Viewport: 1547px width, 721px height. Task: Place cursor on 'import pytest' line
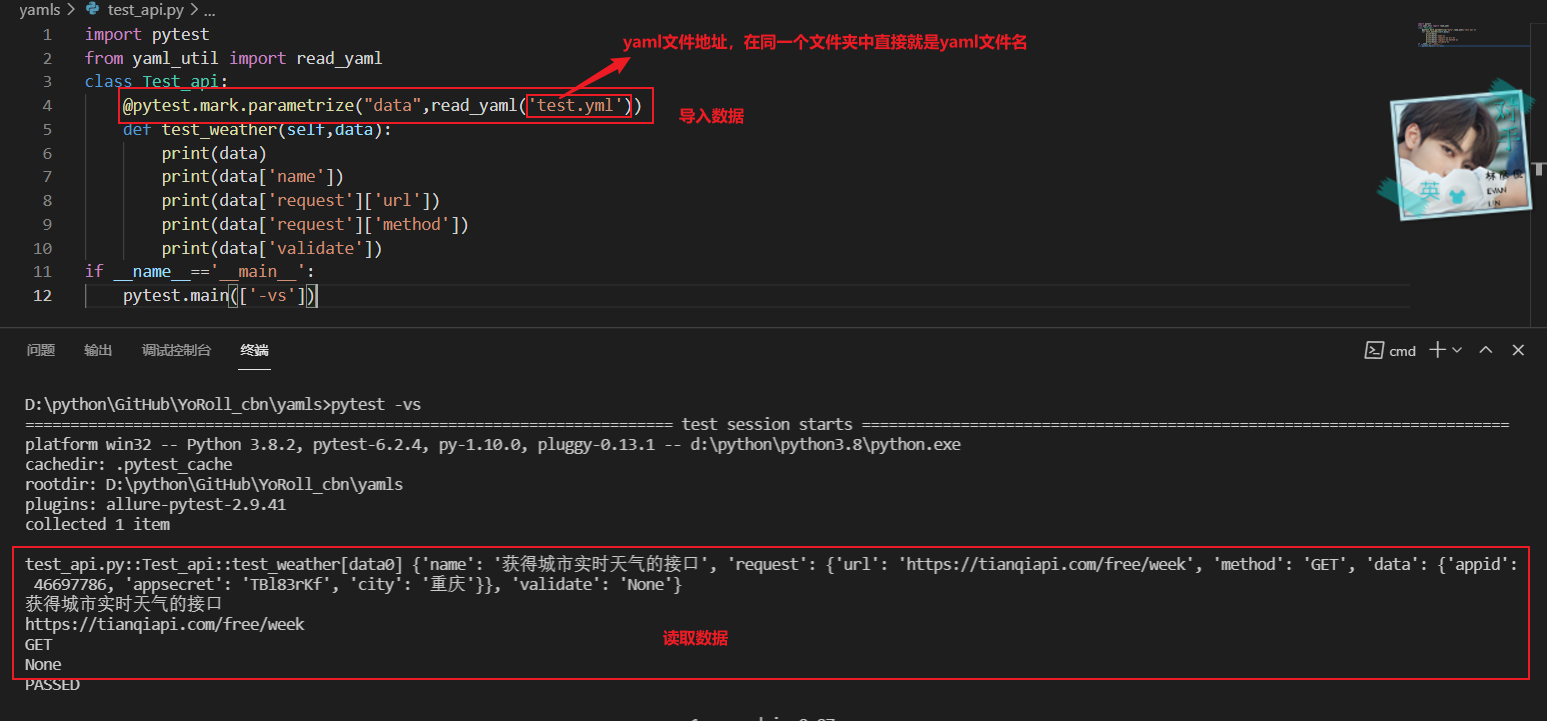(x=147, y=34)
